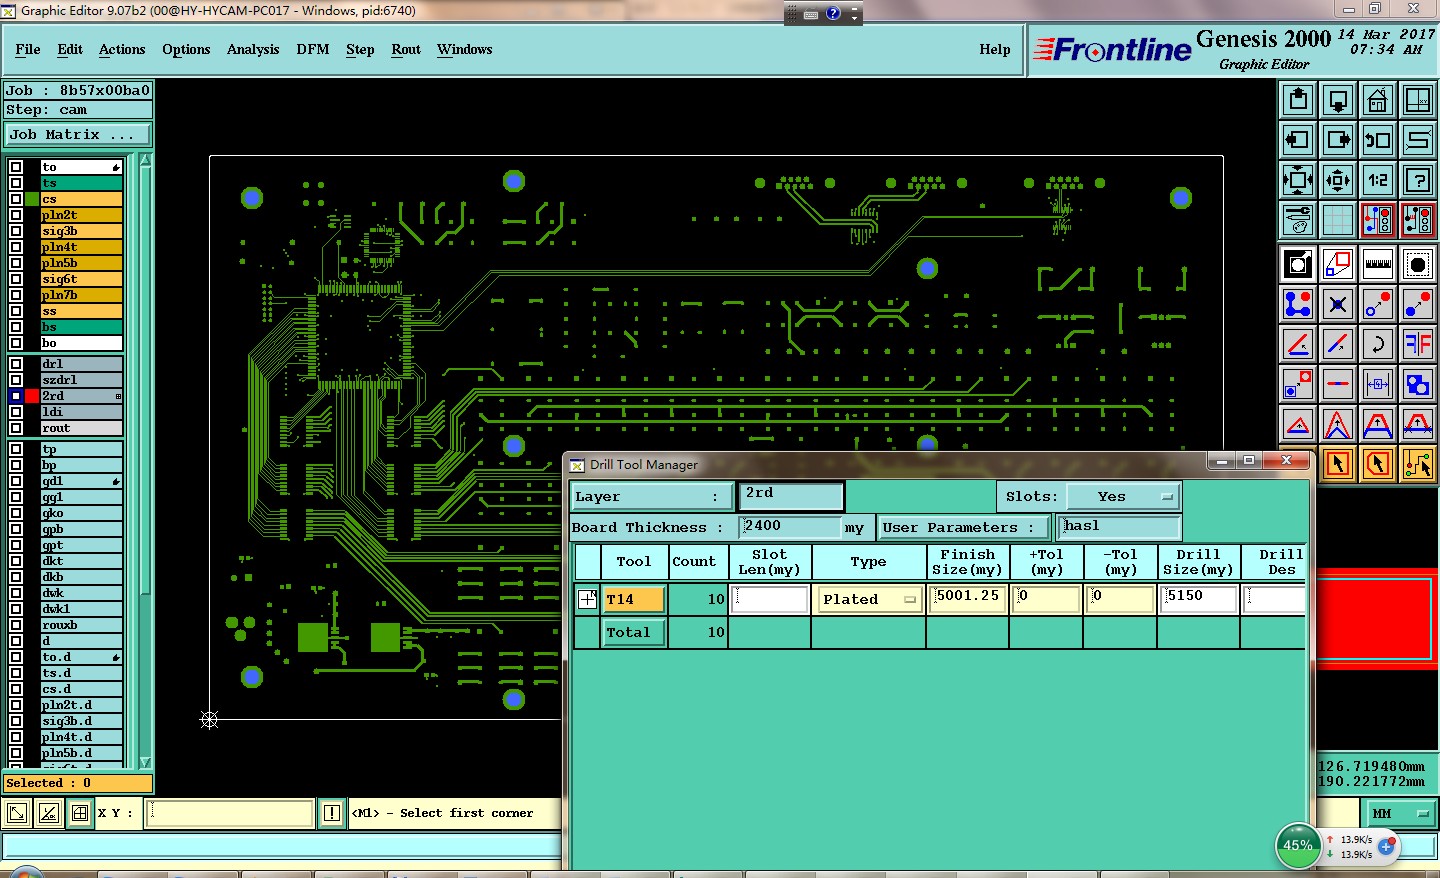Viewport: 1440px width, 878px height.
Task: Open the Analysis menu
Action: pos(253,49)
